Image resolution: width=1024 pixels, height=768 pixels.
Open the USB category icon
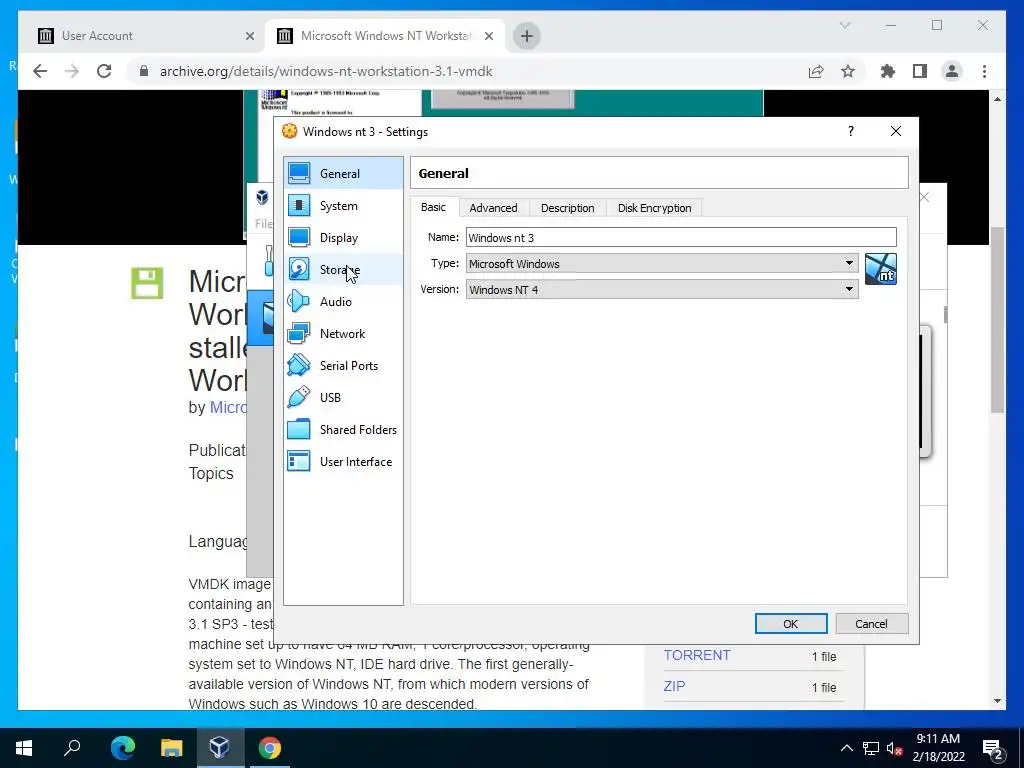pos(299,397)
